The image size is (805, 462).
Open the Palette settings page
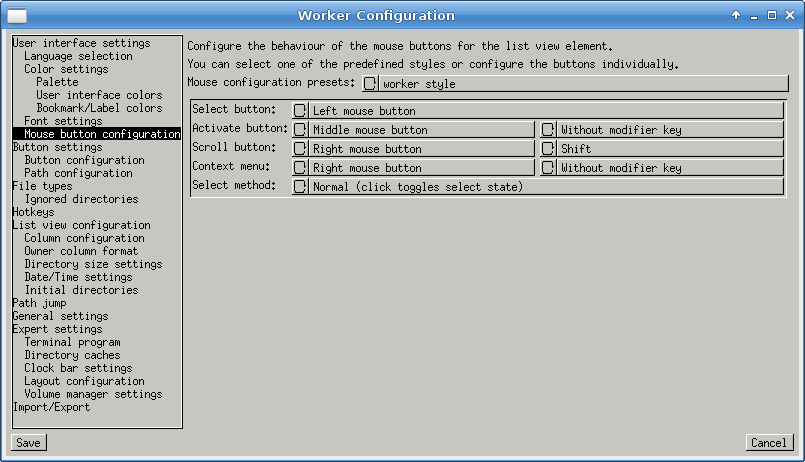tap(57, 83)
